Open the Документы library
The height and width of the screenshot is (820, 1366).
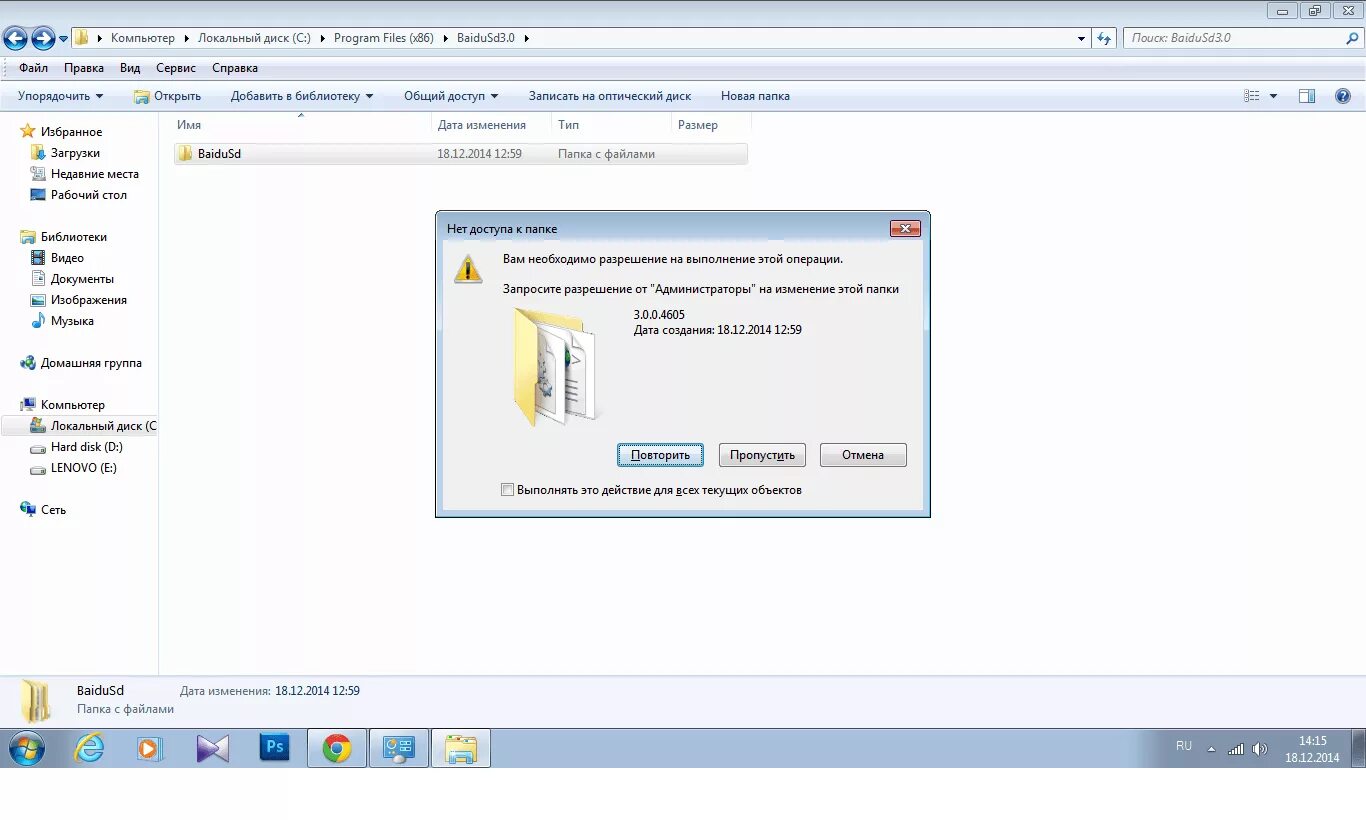(x=82, y=279)
